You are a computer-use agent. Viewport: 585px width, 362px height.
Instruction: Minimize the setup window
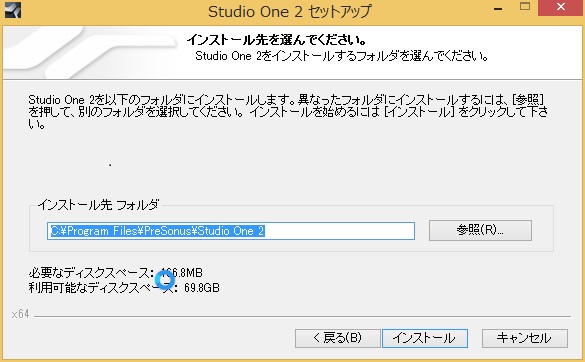498,9
